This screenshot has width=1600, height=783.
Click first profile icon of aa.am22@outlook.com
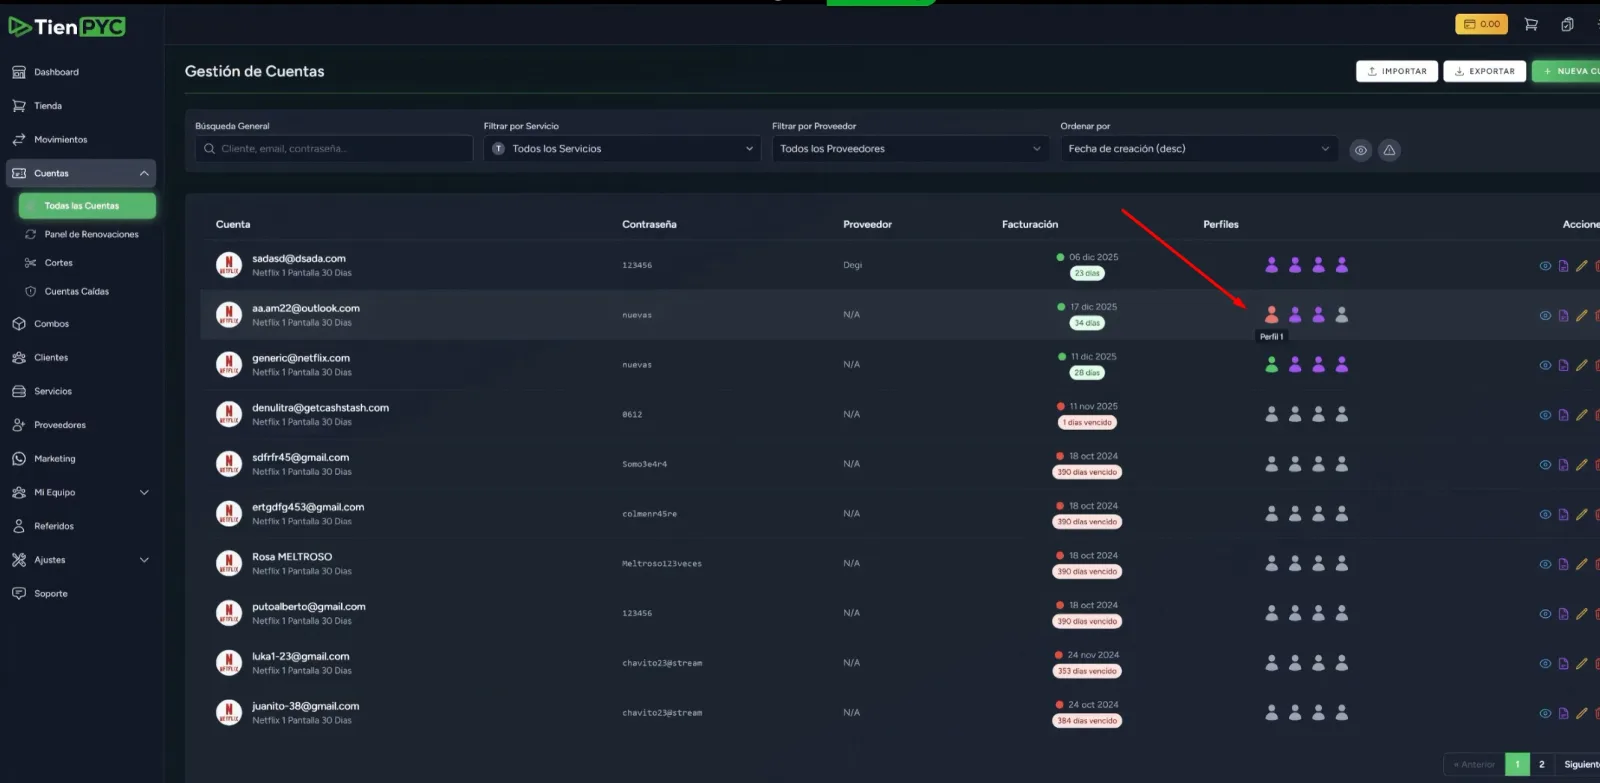click(x=1271, y=315)
